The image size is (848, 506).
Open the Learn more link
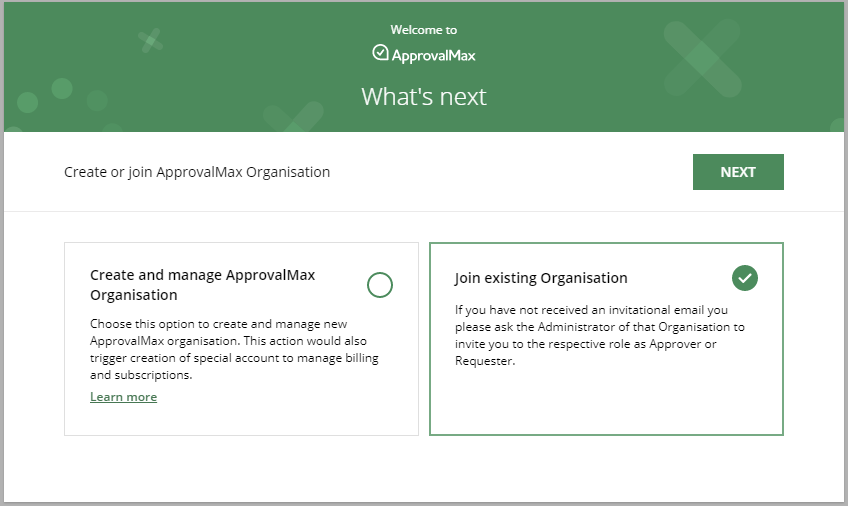(x=123, y=397)
